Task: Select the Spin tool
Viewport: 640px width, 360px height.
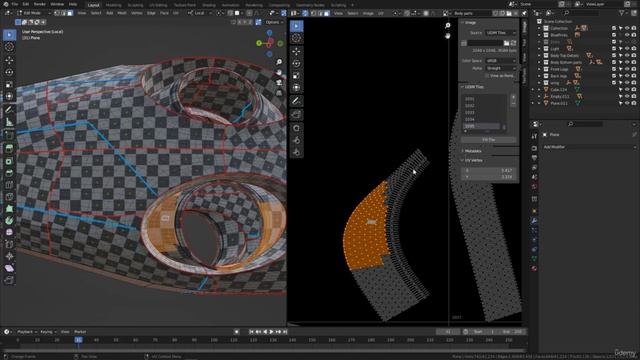Action: tap(9, 220)
